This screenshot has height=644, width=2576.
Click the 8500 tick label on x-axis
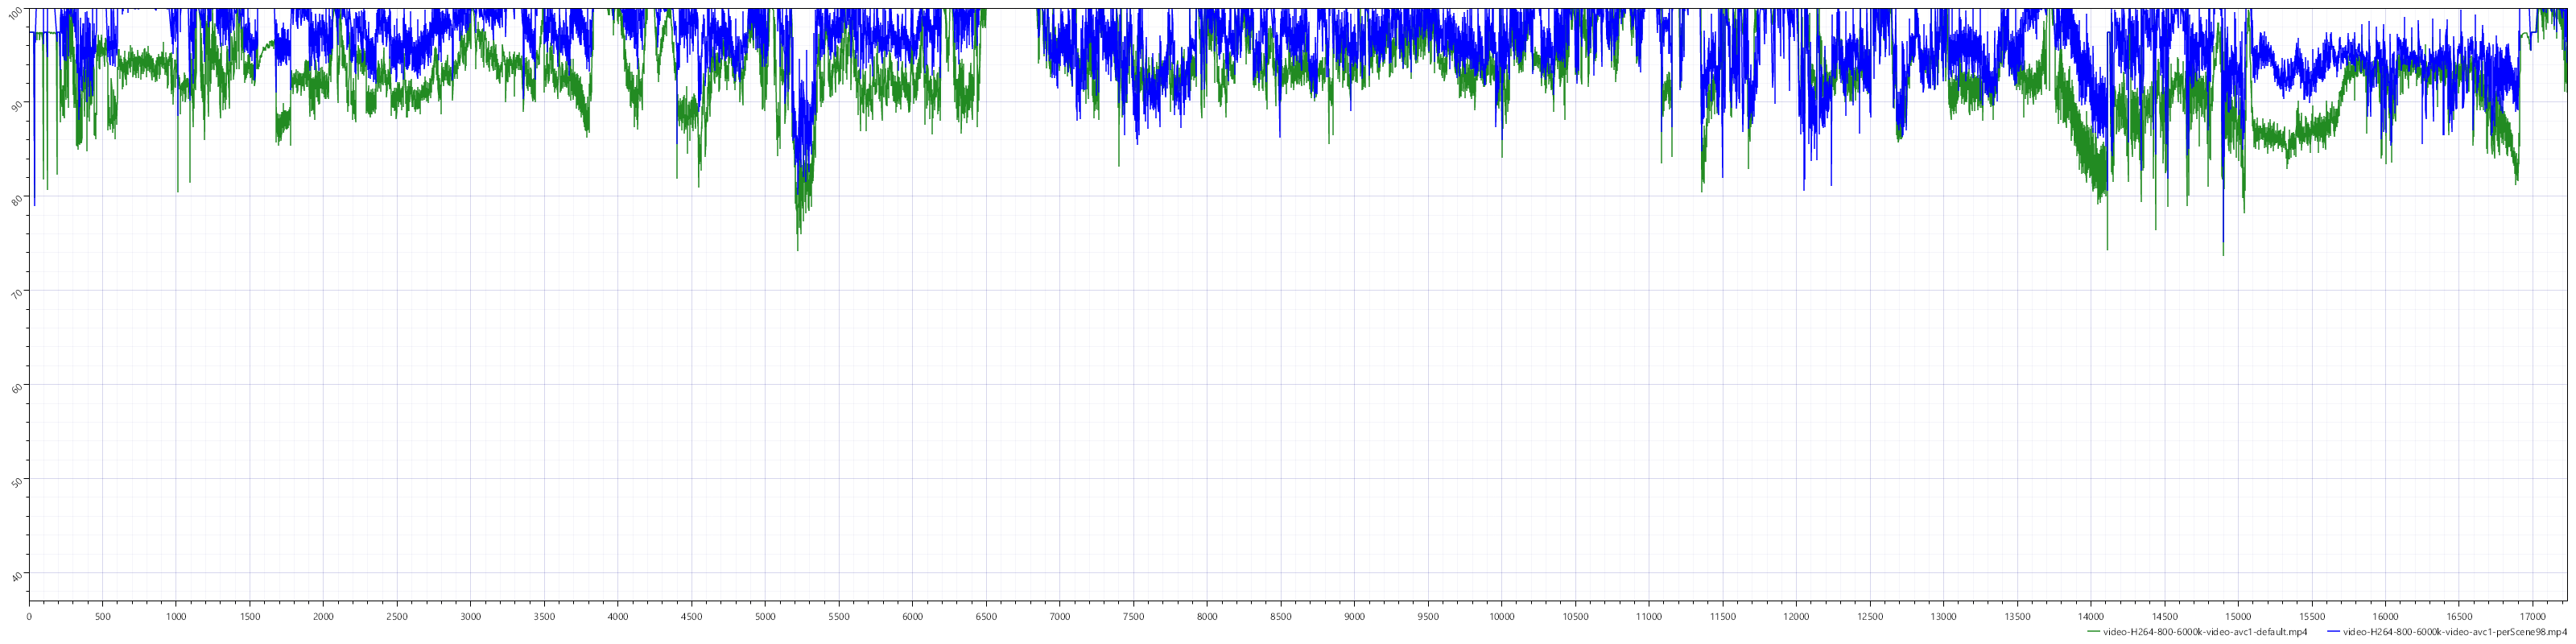coord(1281,617)
